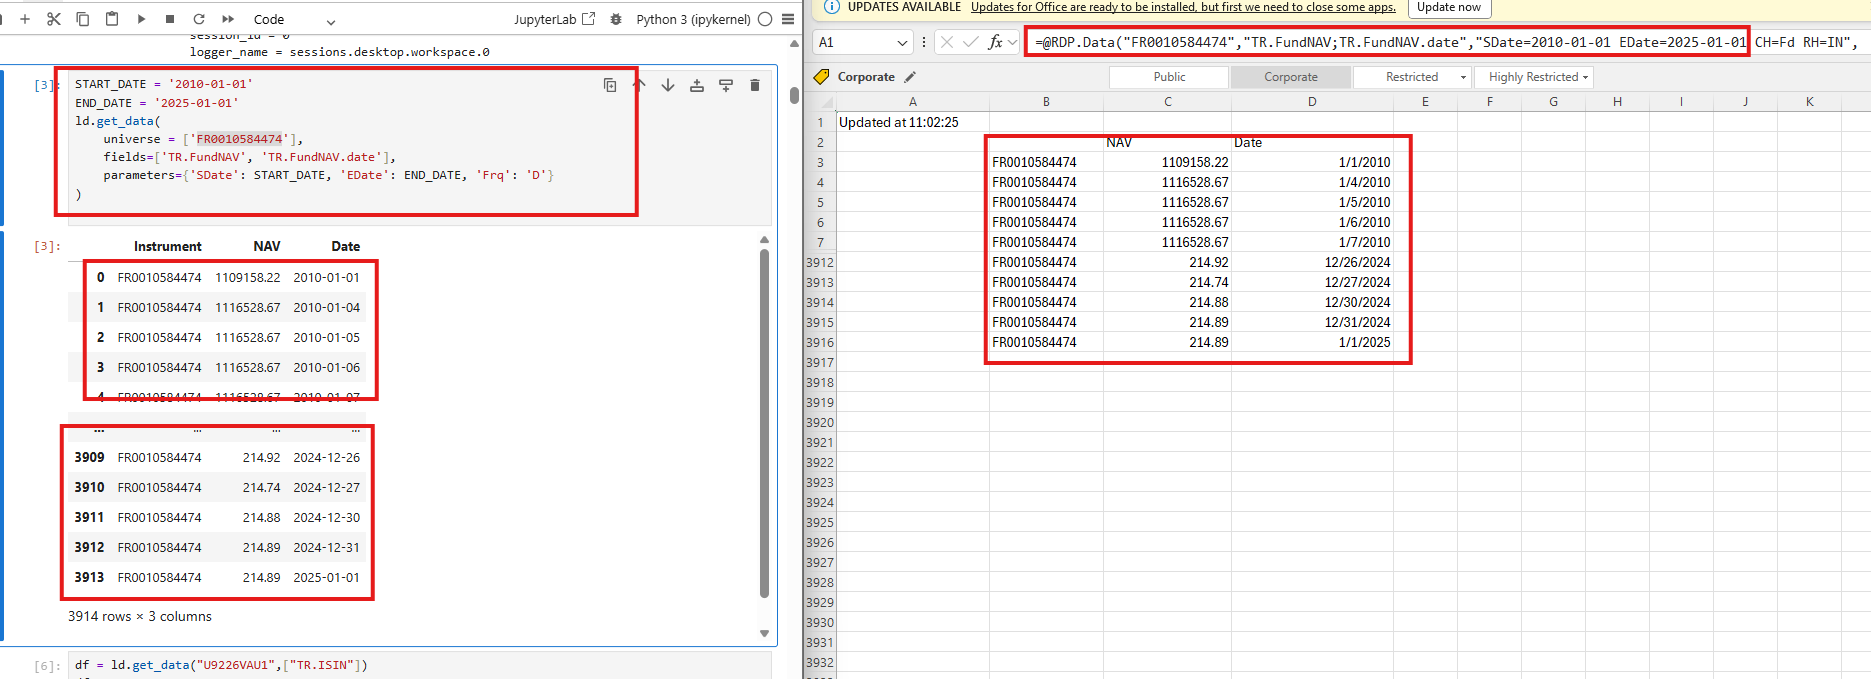Insert a cell above the active cell

[697, 85]
